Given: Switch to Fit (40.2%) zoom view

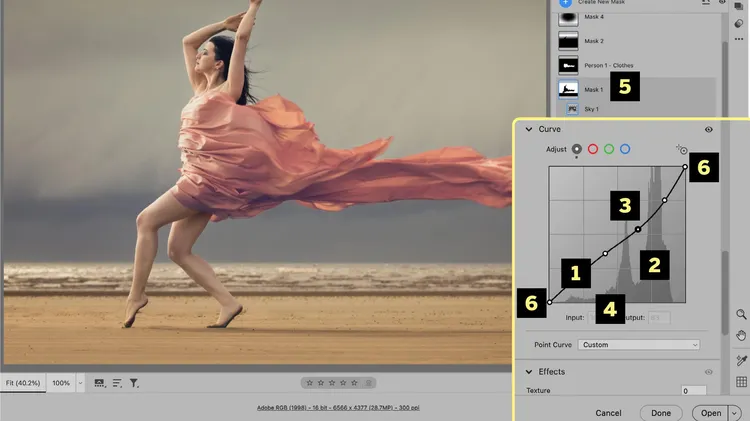Looking at the screenshot, I should (23, 383).
